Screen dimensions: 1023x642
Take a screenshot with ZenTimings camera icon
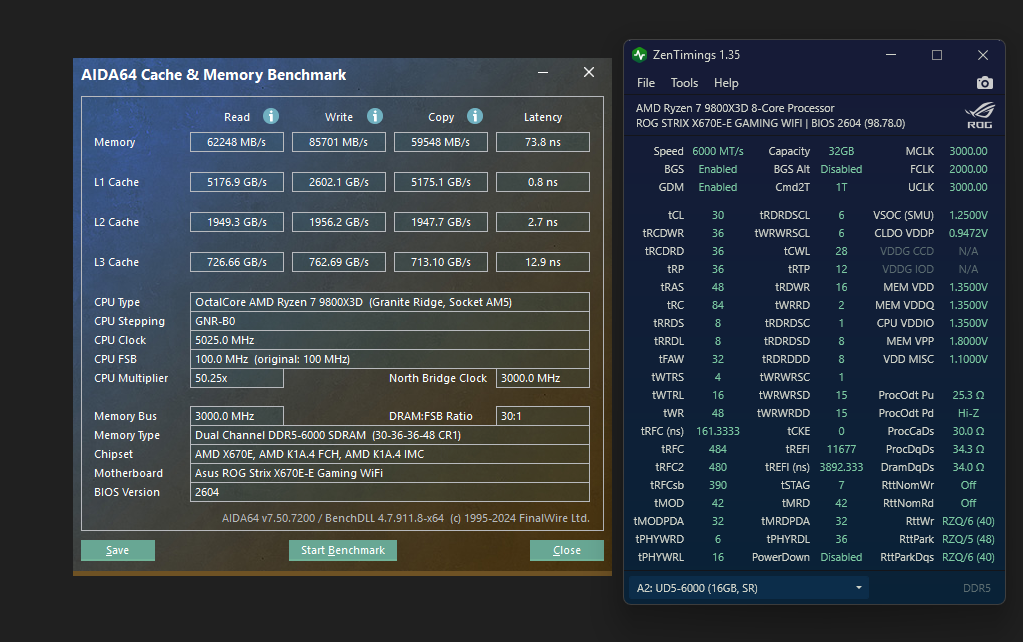pyautogui.click(x=985, y=83)
